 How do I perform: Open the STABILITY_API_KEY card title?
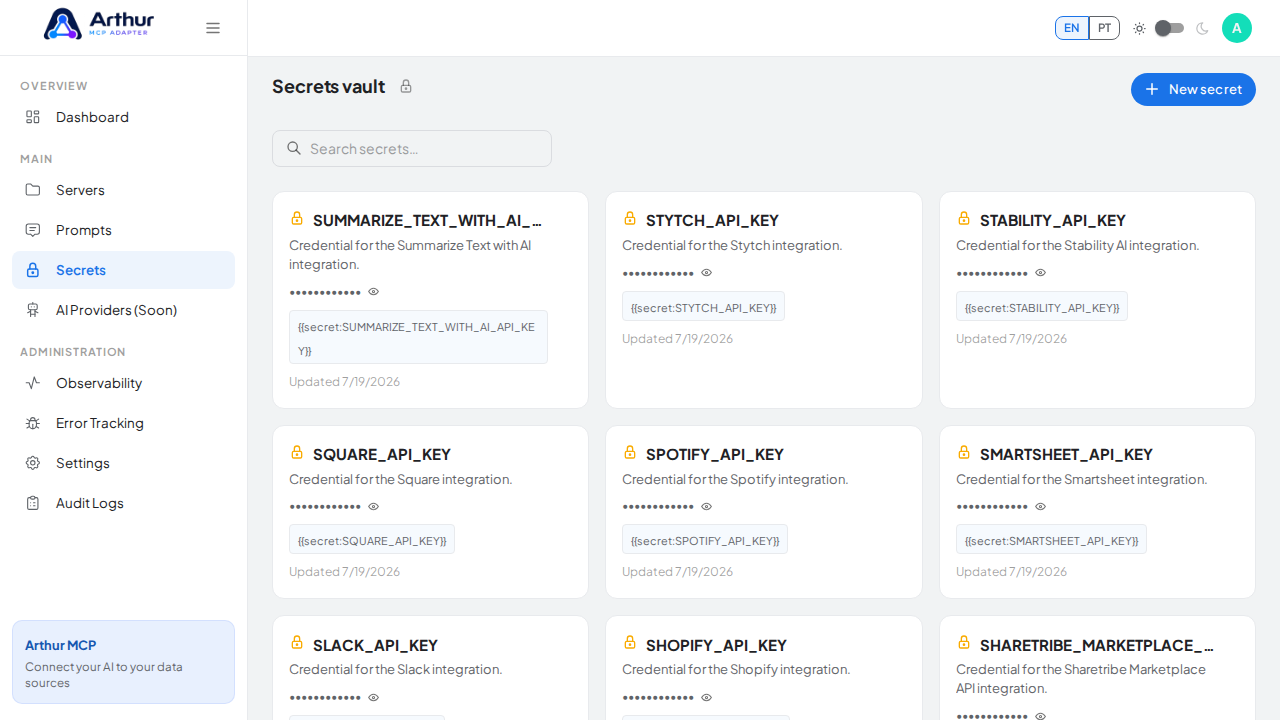coord(1053,220)
